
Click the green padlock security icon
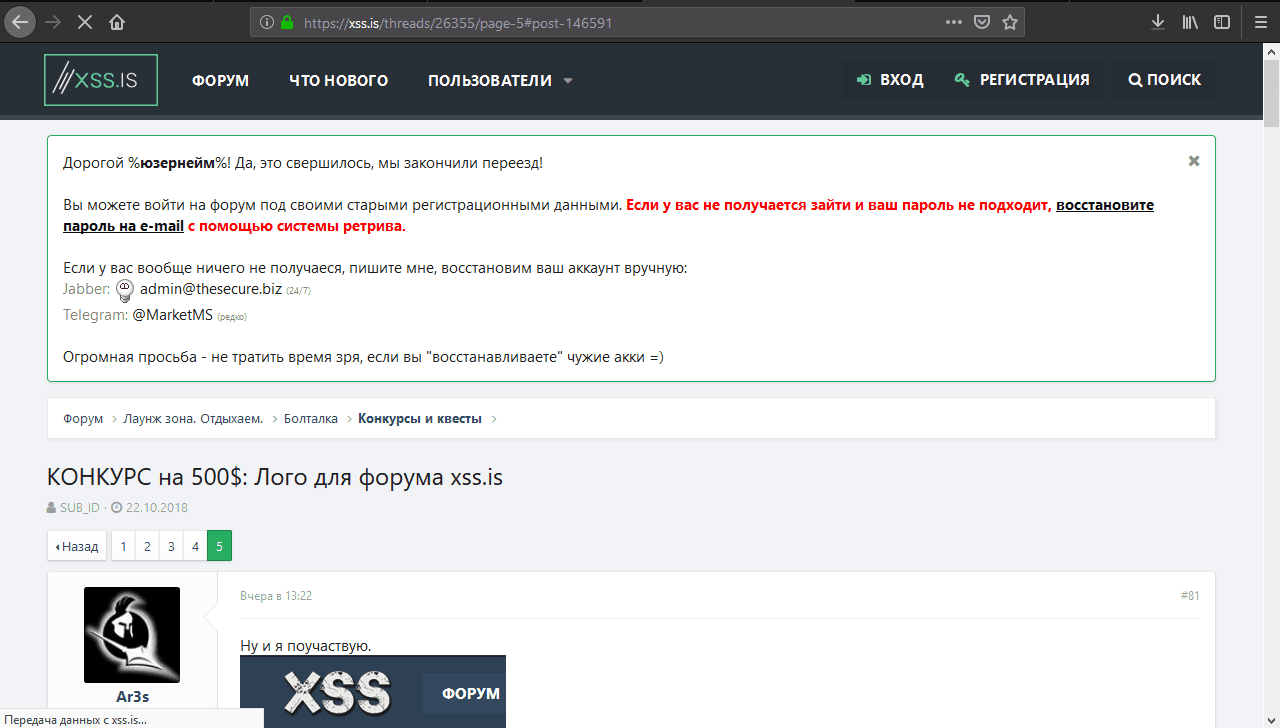[x=287, y=22]
